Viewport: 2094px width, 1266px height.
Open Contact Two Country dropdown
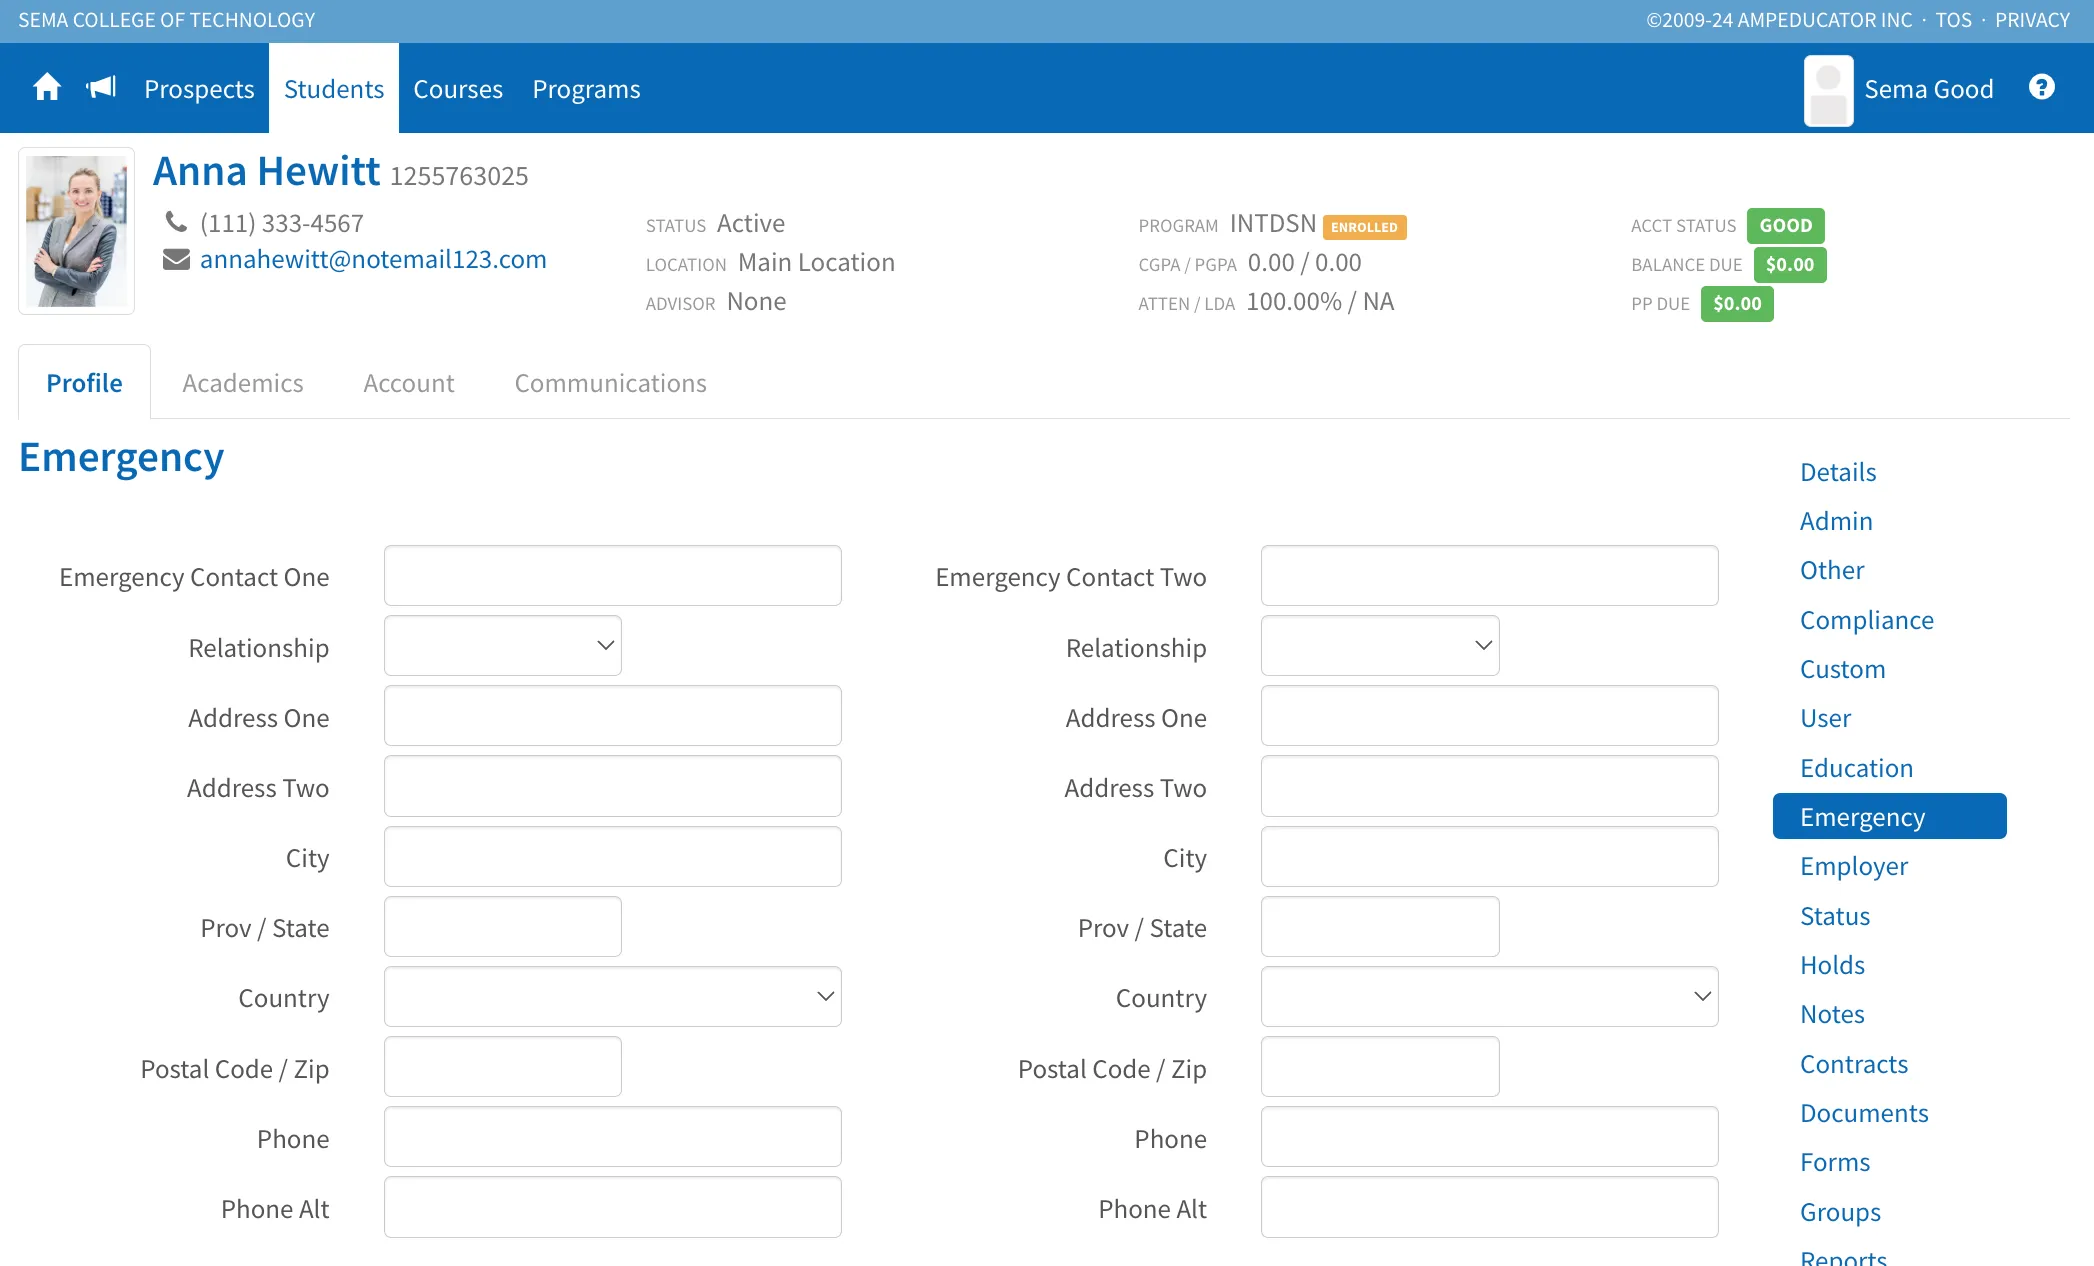(x=1490, y=997)
